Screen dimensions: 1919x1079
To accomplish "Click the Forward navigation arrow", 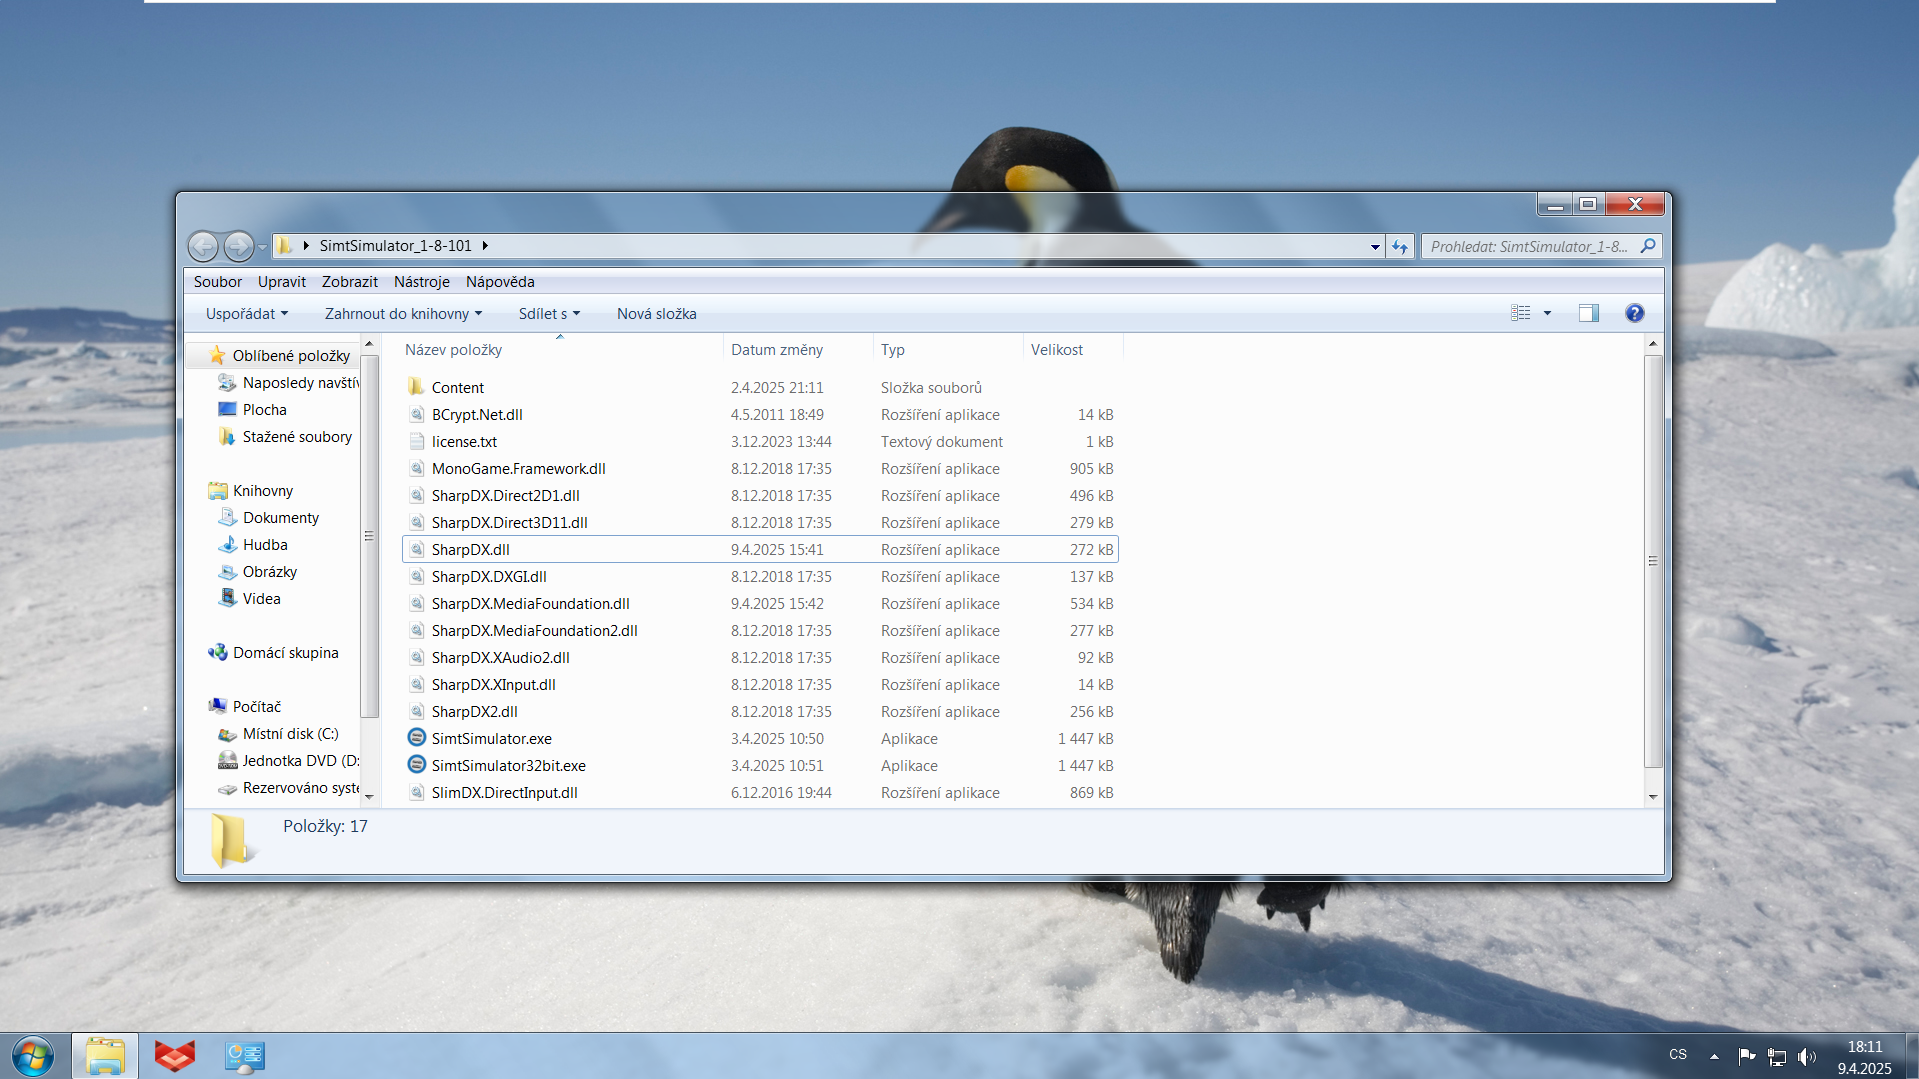I will (238, 246).
